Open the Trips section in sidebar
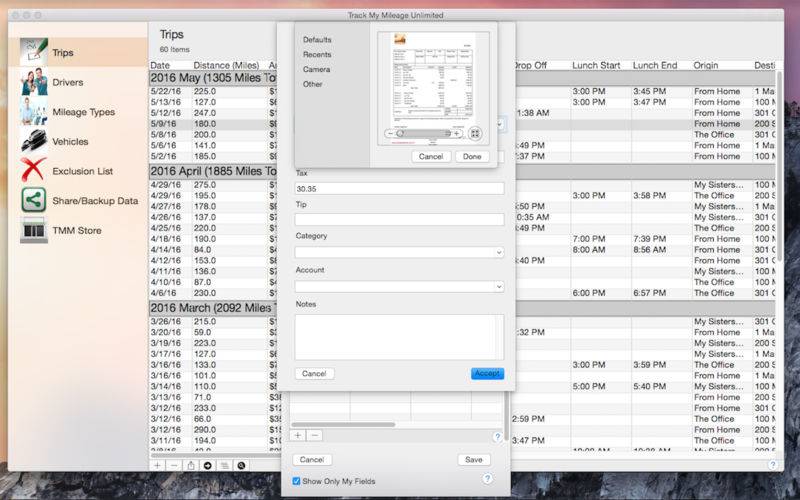This screenshot has height=500, width=800. click(78, 53)
